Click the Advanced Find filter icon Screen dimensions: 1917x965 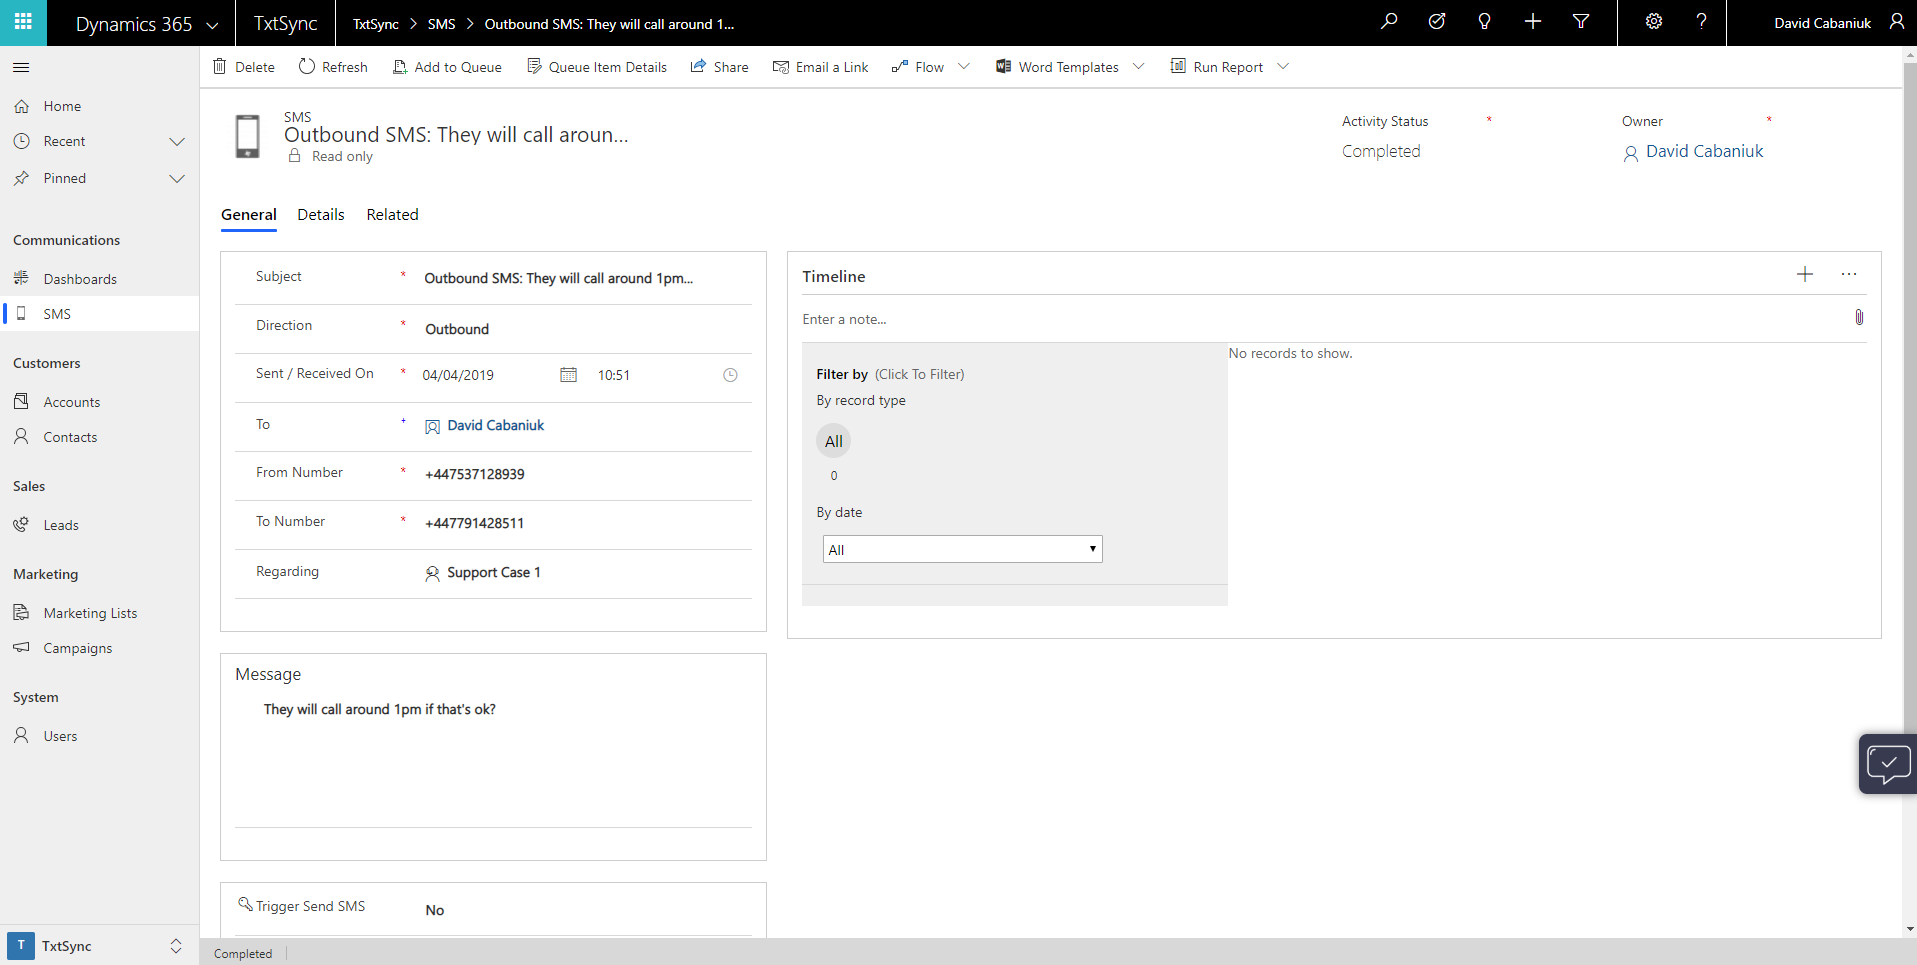pyautogui.click(x=1580, y=22)
